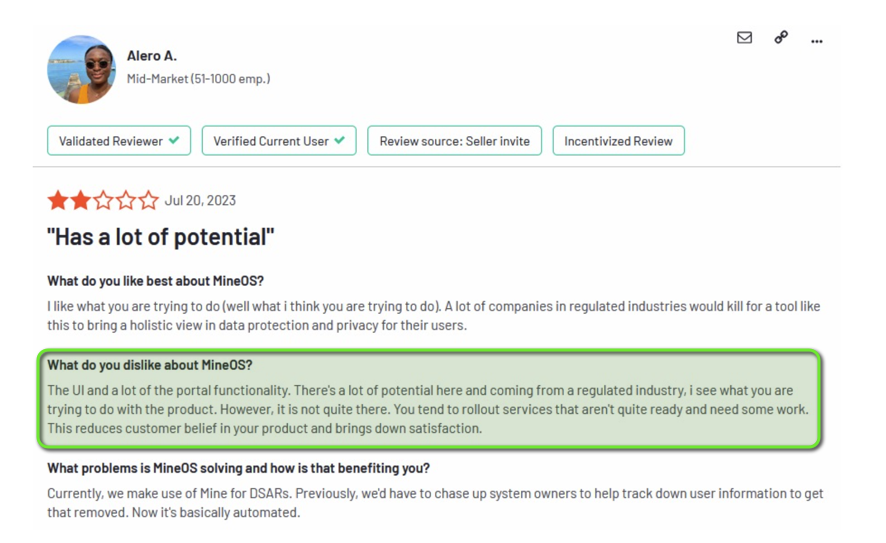Image resolution: width=886 pixels, height=543 pixels.
Task: Click the green checkmark in Validated Reviewer
Action: [174, 140]
